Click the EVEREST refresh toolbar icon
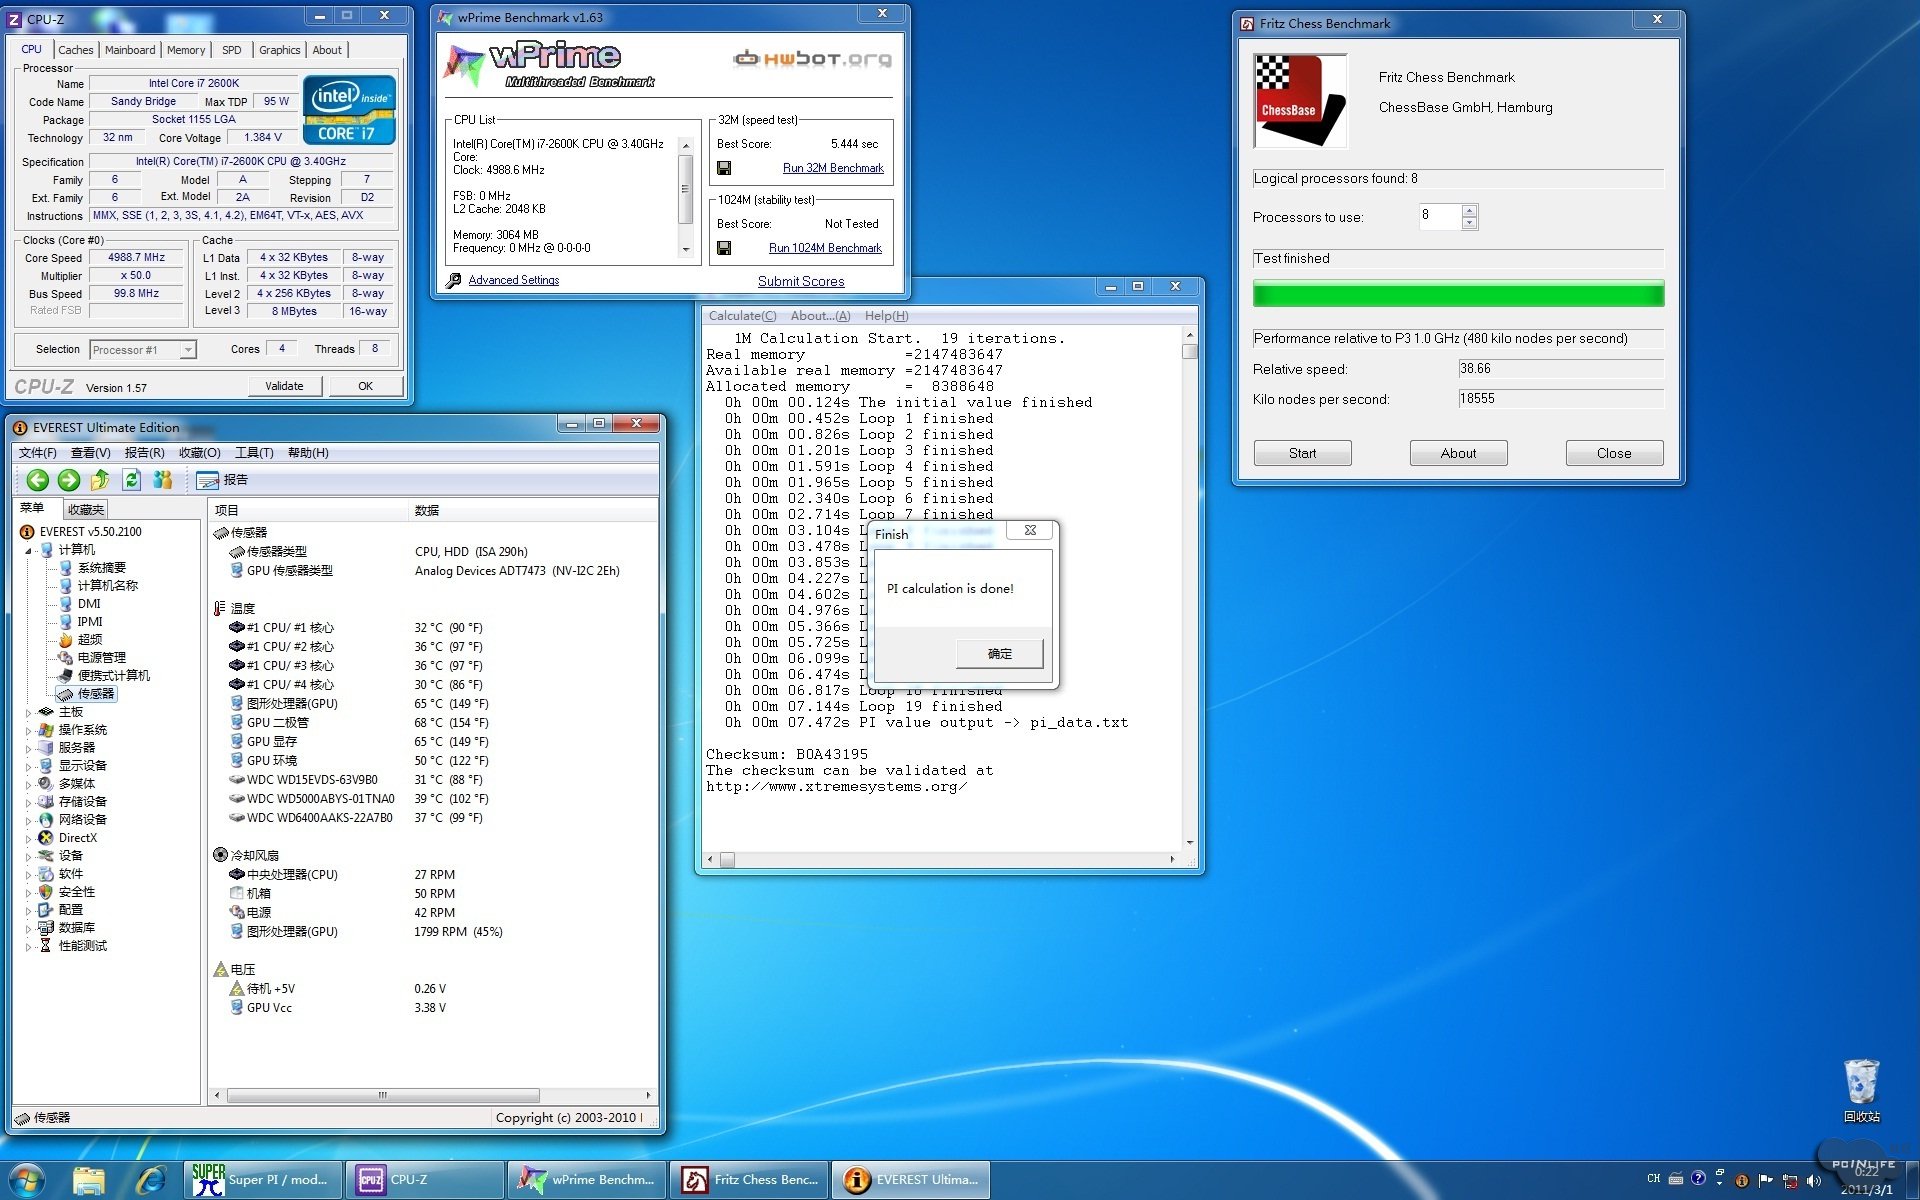Viewport: 1920px width, 1200px height. tap(131, 481)
